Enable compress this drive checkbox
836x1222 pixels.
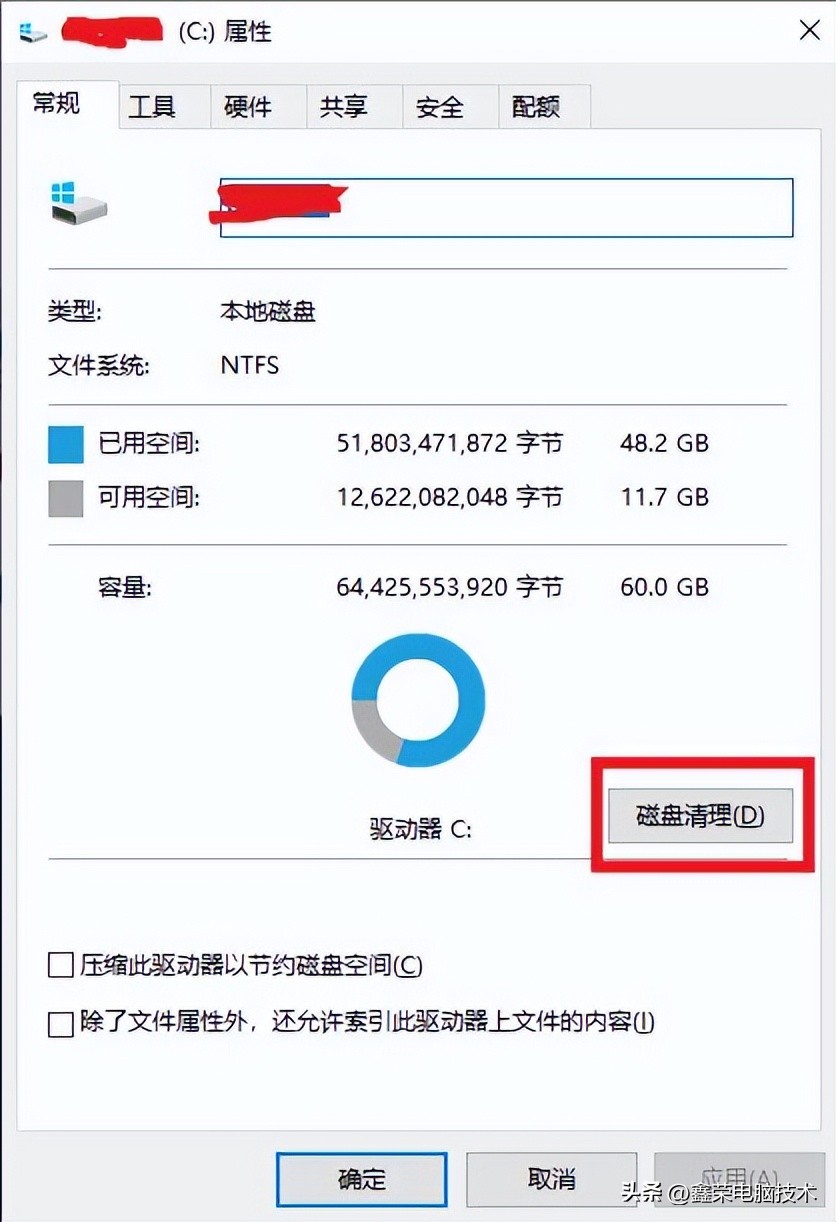tap(62, 966)
